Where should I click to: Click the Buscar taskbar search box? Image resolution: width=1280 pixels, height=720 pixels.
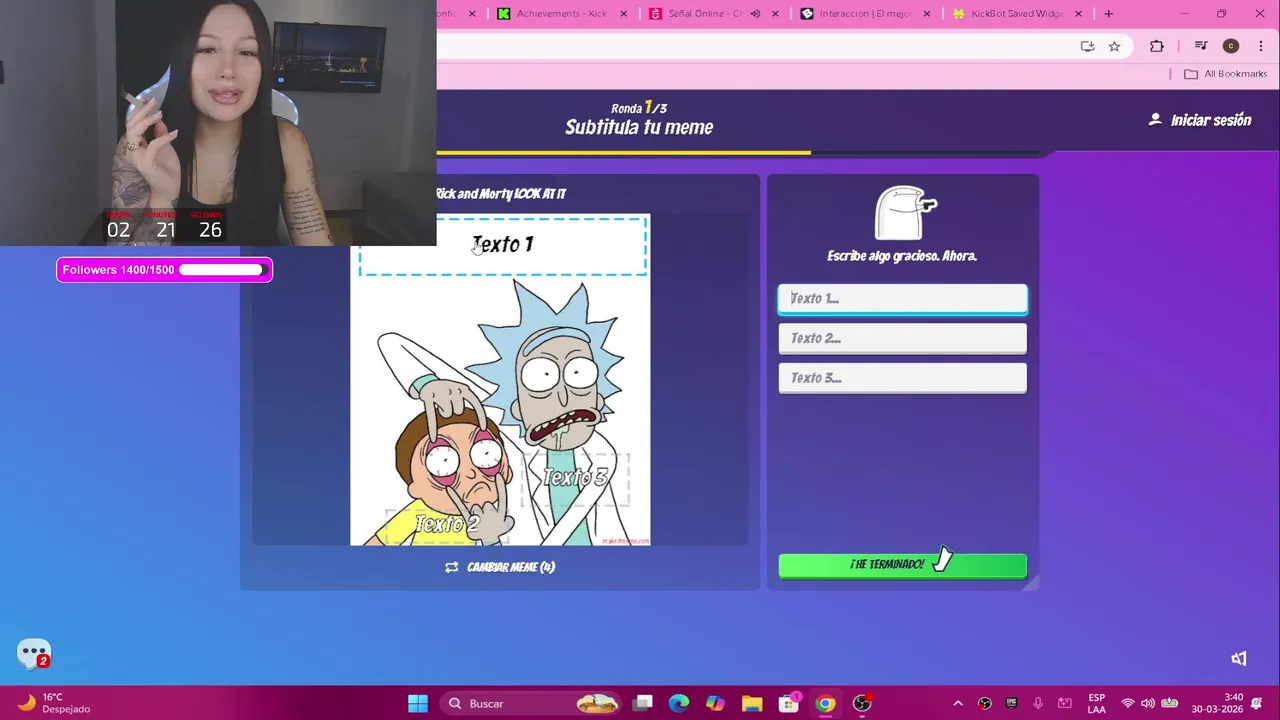tap(530, 703)
